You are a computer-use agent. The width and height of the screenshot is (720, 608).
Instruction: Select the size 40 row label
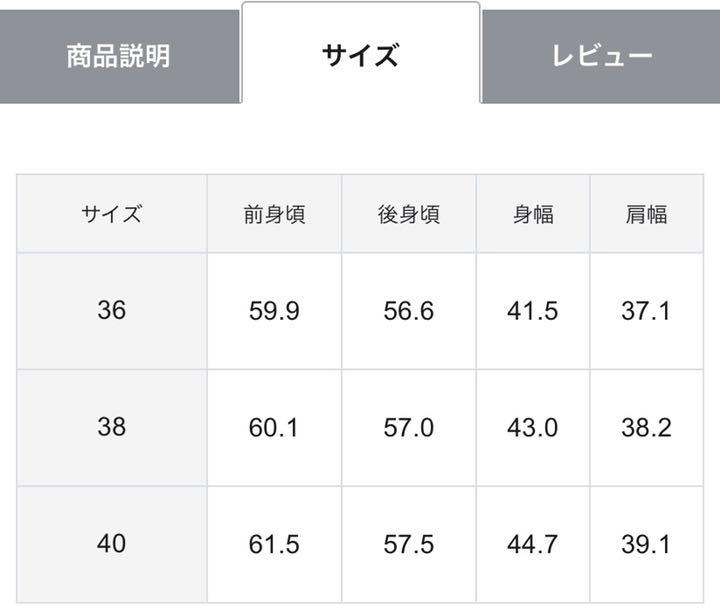[112, 544]
